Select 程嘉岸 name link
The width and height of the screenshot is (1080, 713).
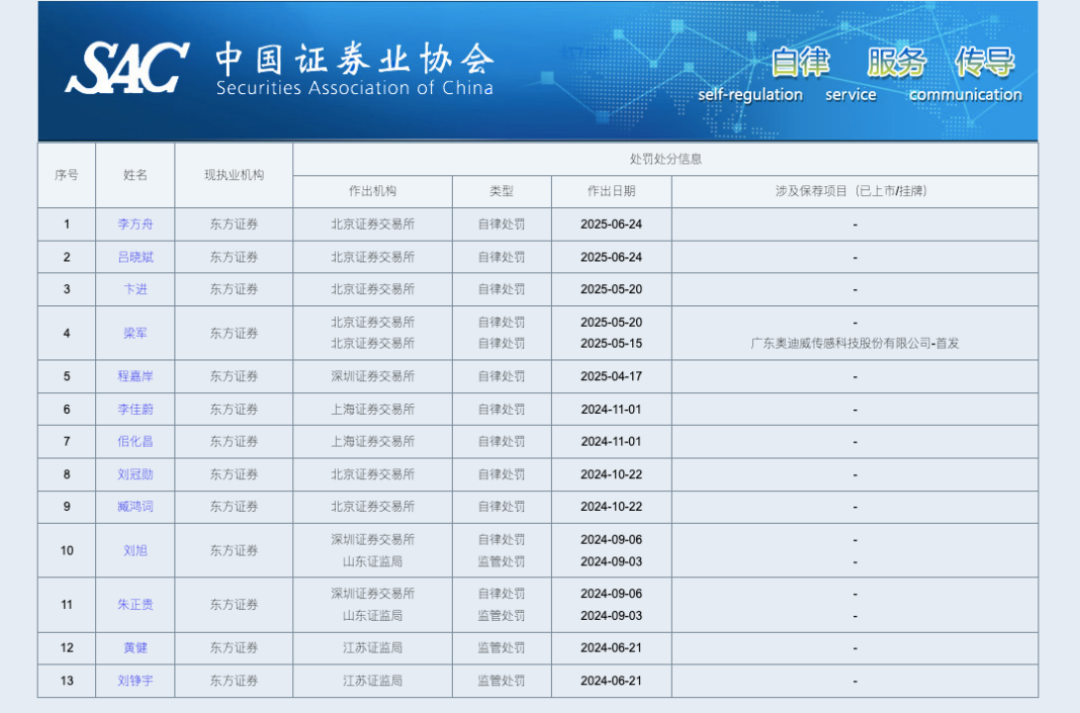tap(135, 377)
